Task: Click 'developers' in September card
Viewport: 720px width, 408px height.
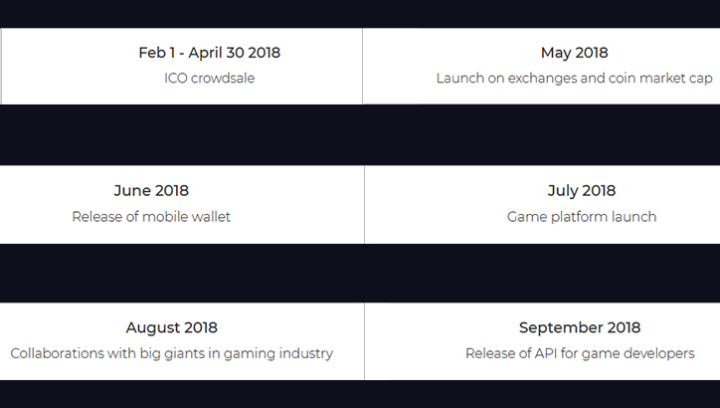Action: pos(658,354)
